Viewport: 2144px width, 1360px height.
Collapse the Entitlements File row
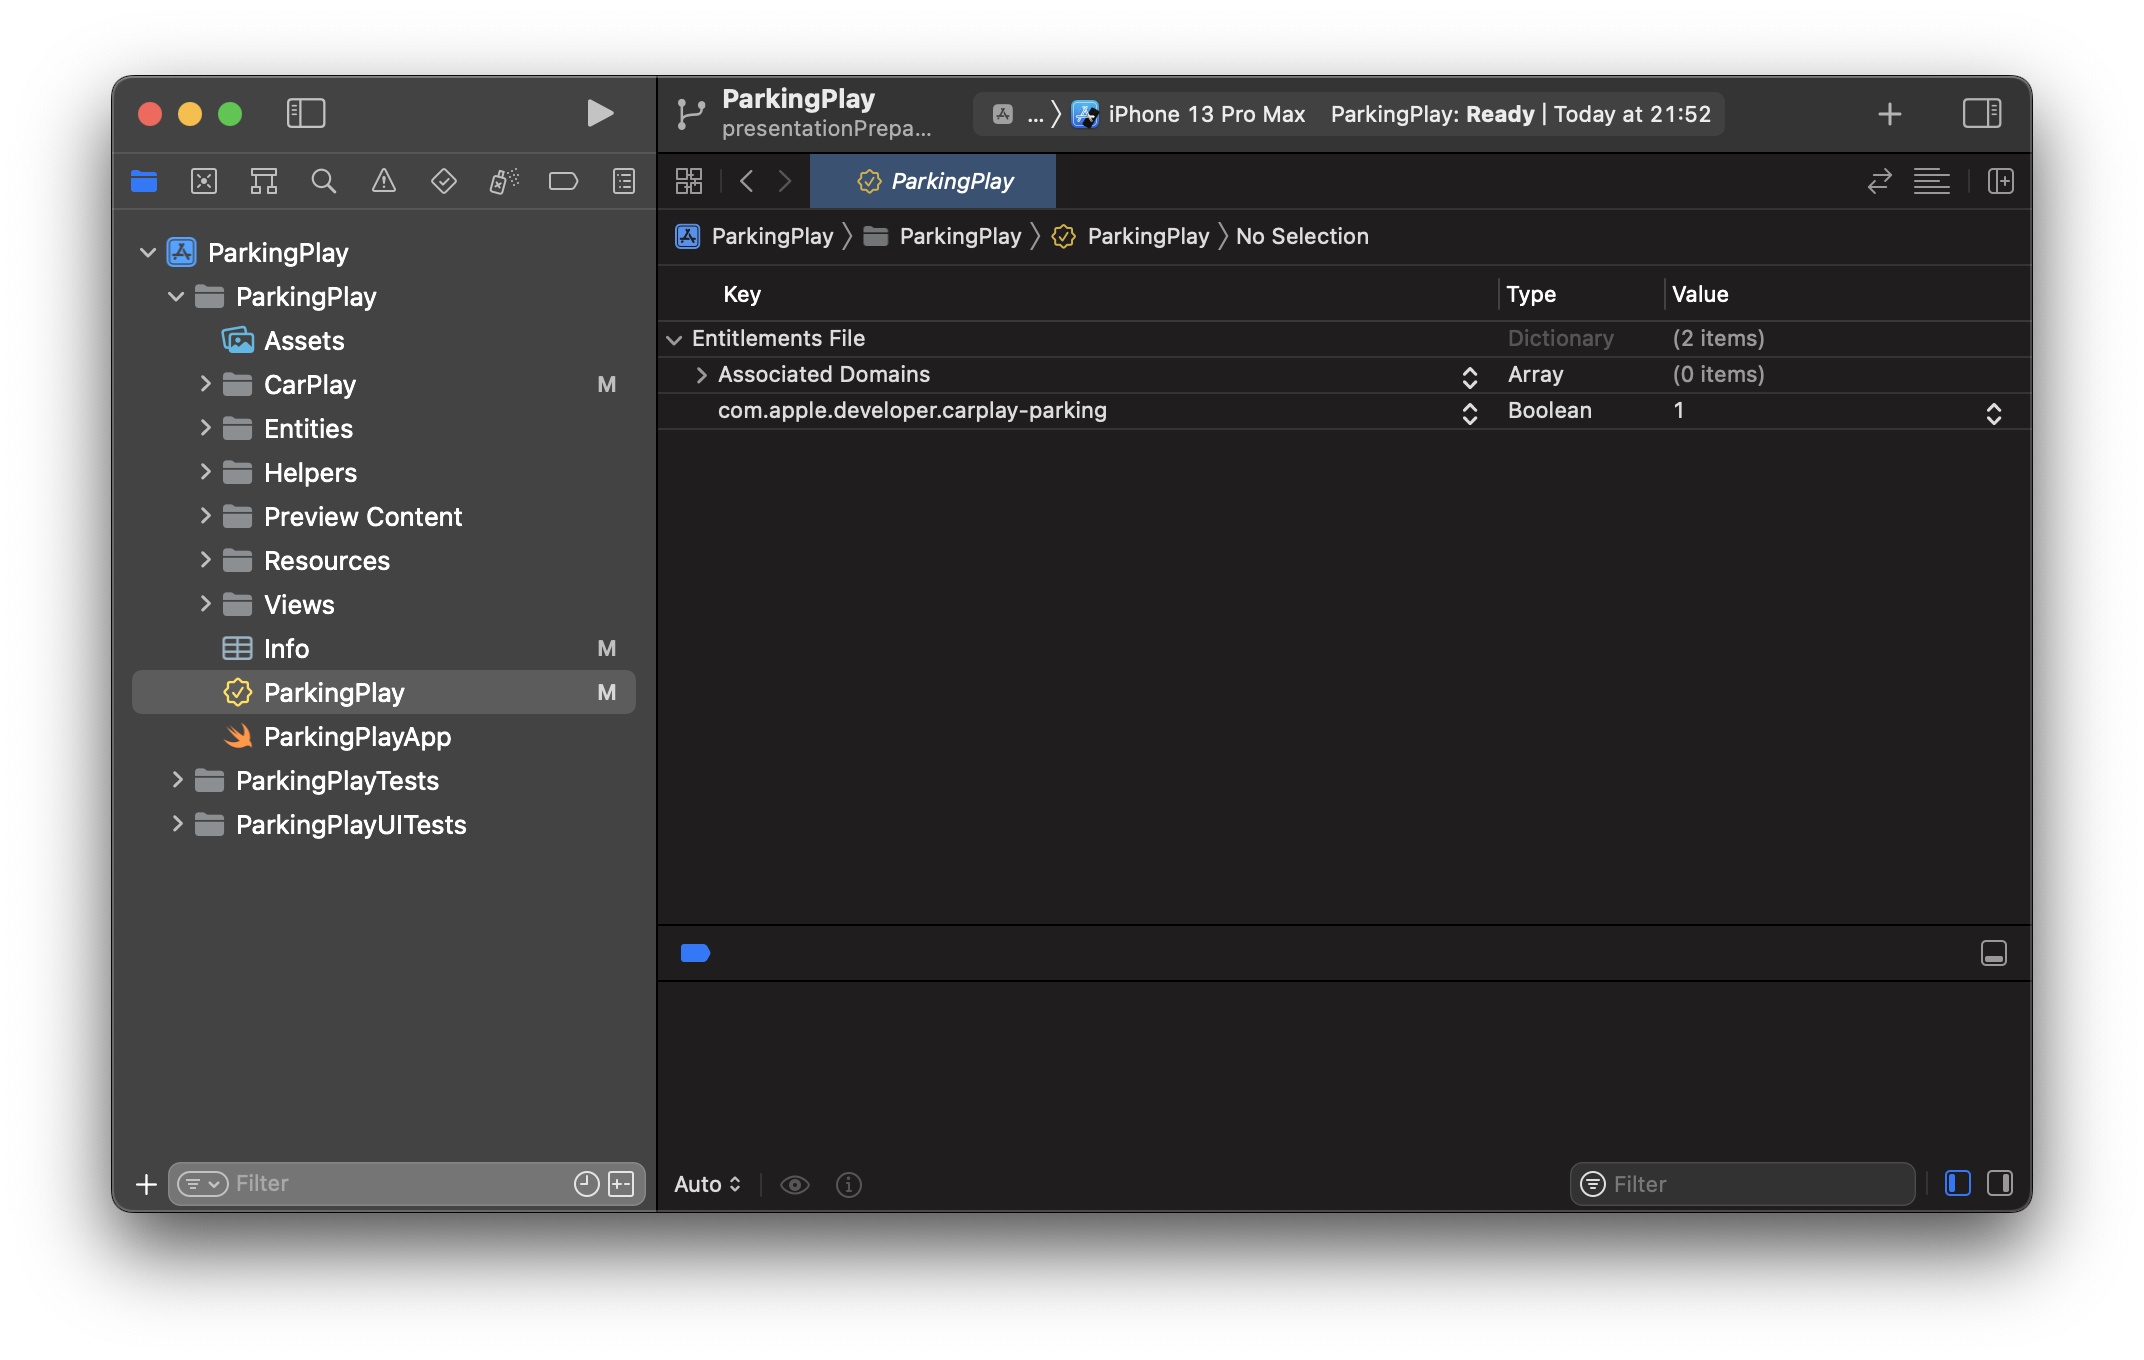(x=675, y=340)
